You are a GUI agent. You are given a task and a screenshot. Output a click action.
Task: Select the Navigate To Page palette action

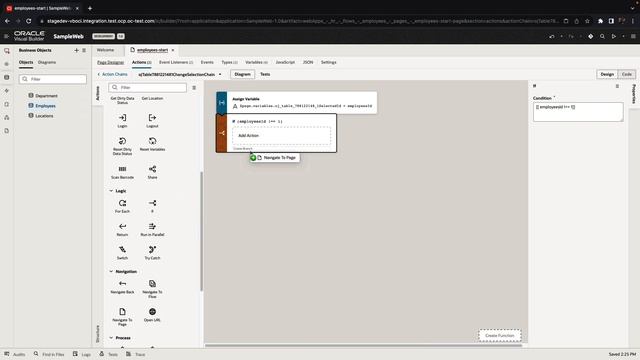click(x=122, y=317)
